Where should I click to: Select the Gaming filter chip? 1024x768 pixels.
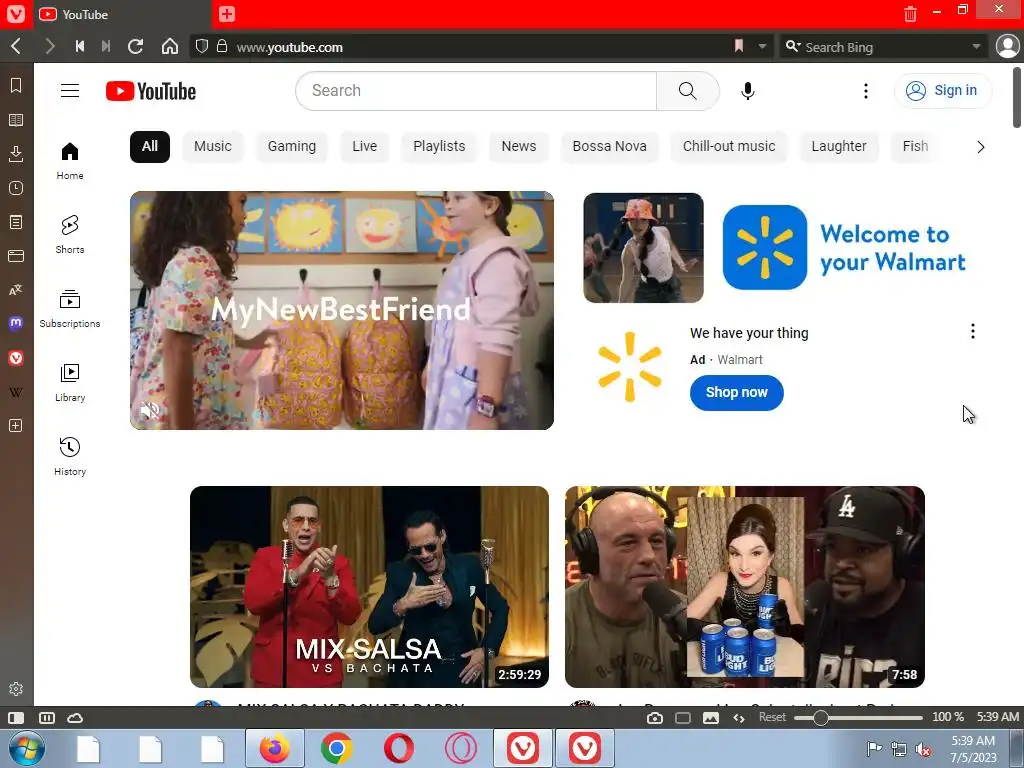(x=292, y=146)
